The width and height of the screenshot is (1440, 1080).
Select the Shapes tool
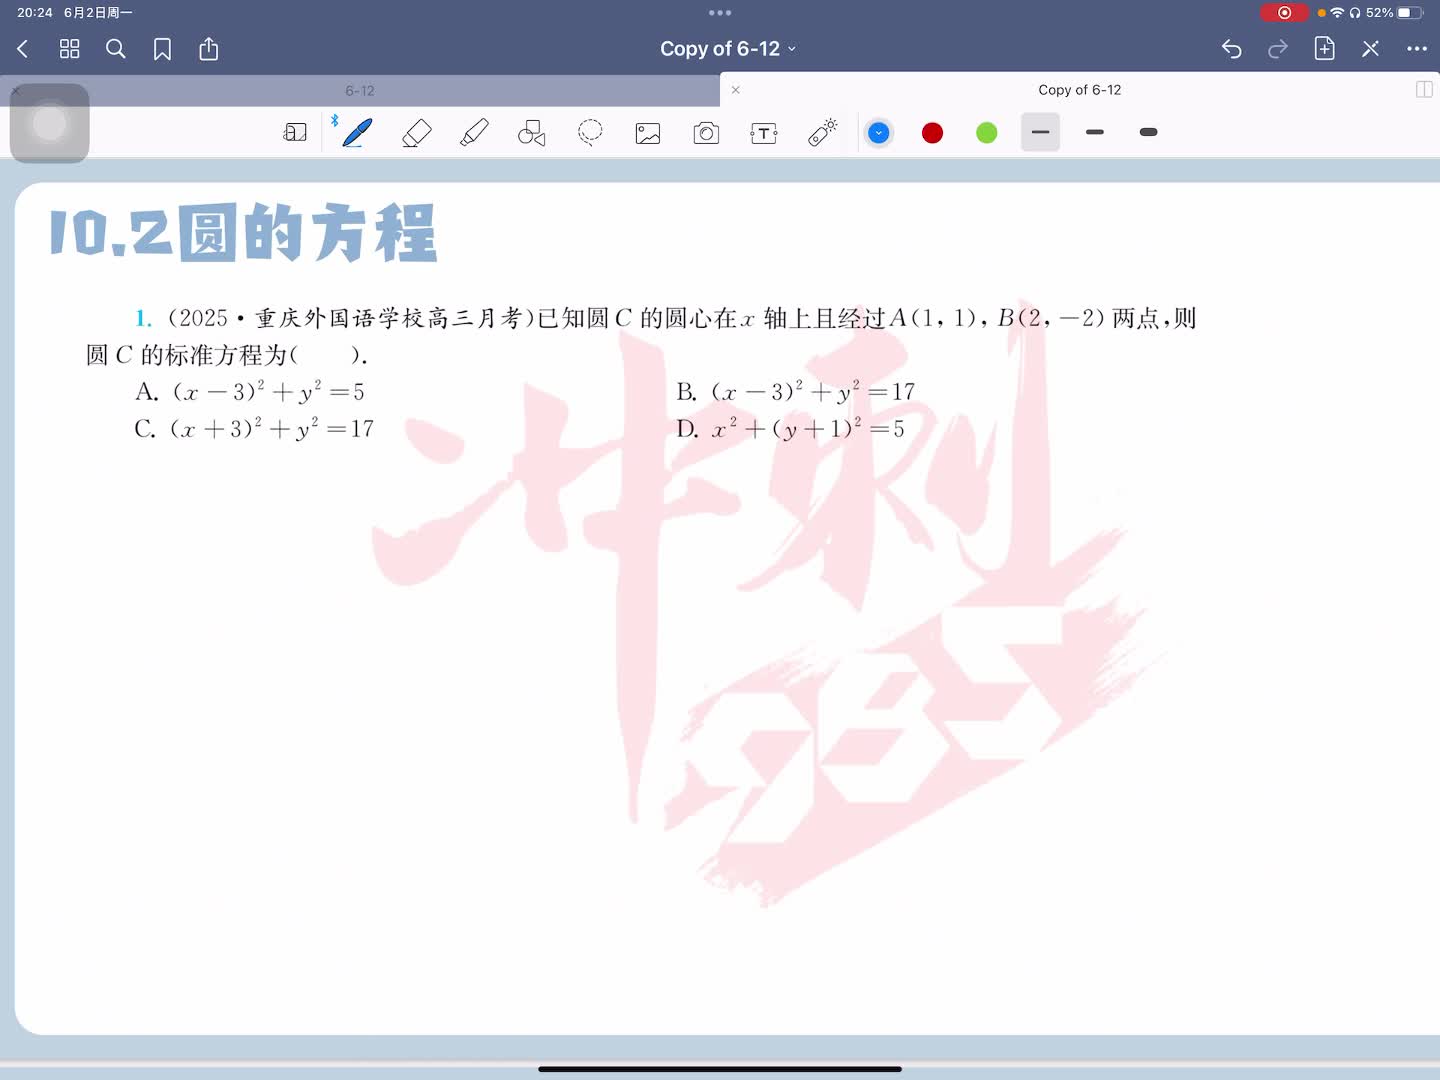point(531,133)
